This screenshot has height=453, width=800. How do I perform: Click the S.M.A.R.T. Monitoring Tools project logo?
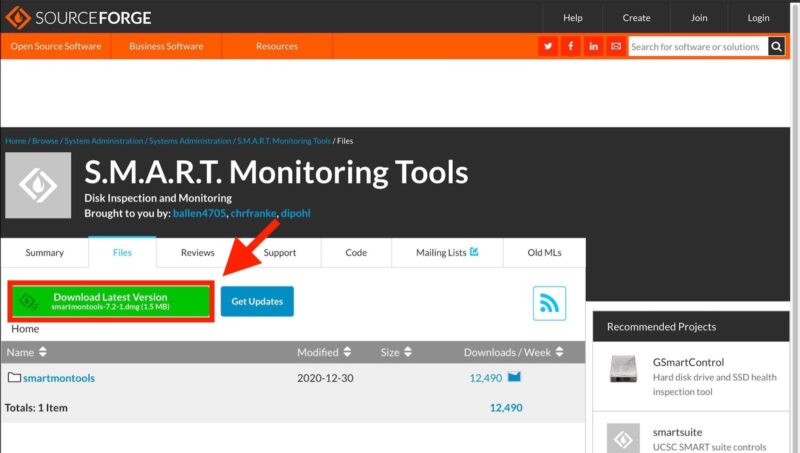38,185
